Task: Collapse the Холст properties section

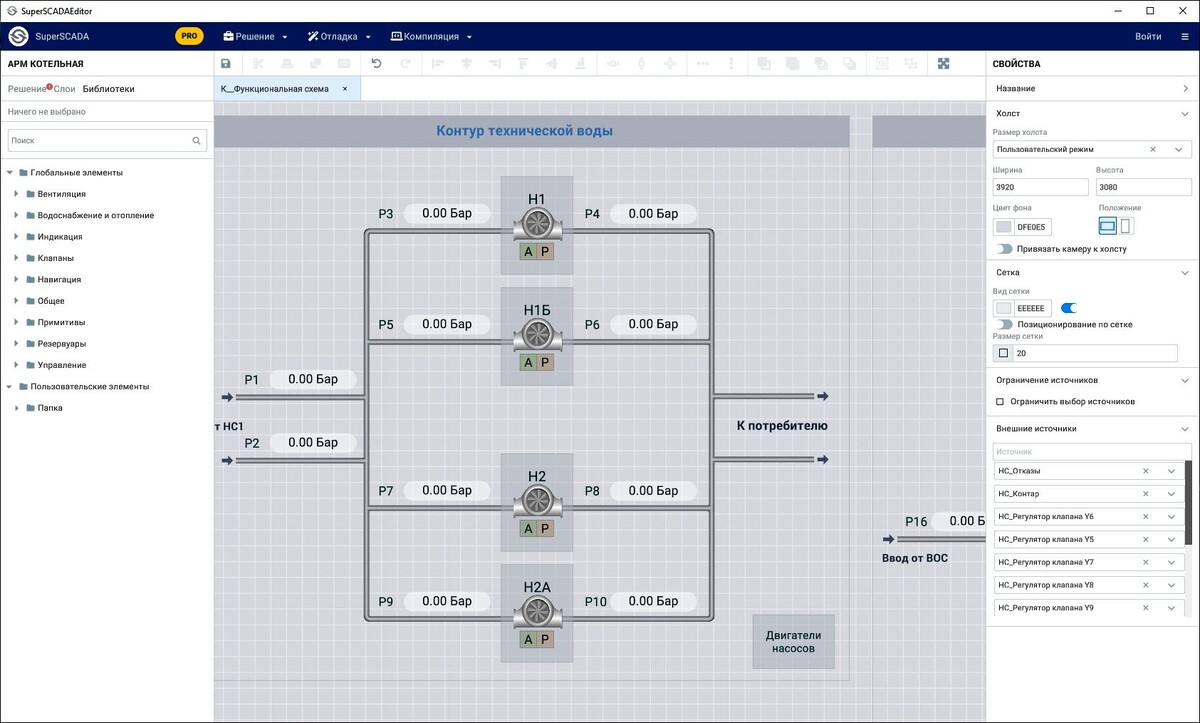Action: pyautogui.click(x=1185, y=113)
